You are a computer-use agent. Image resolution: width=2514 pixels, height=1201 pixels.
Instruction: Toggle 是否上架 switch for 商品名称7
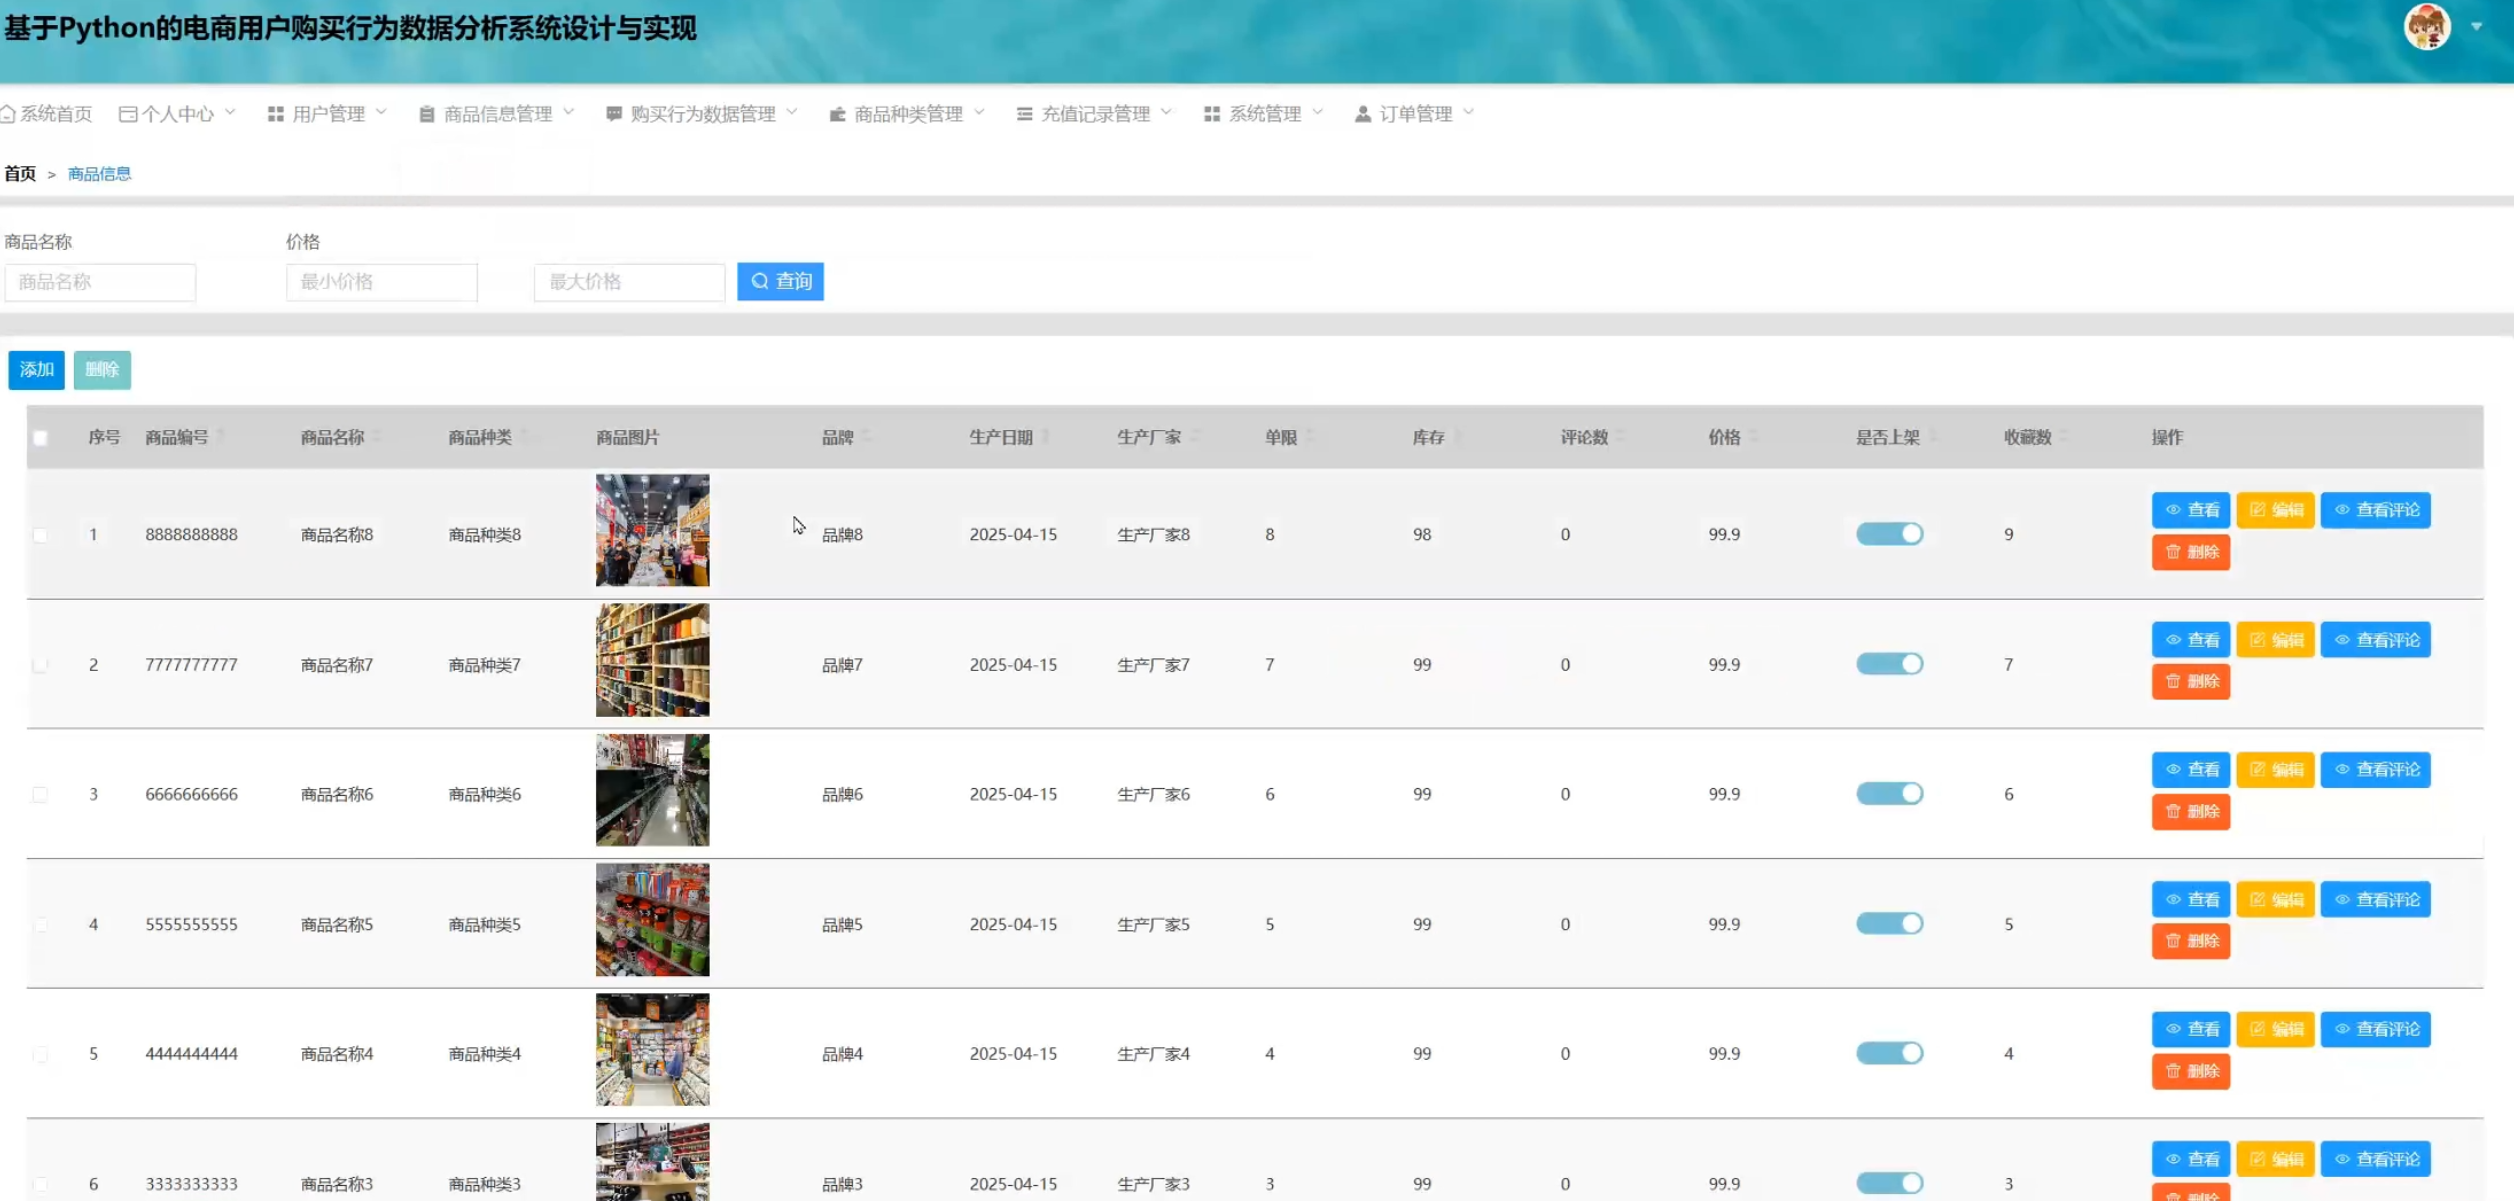pyautogui.click(x=1889, y=664)
